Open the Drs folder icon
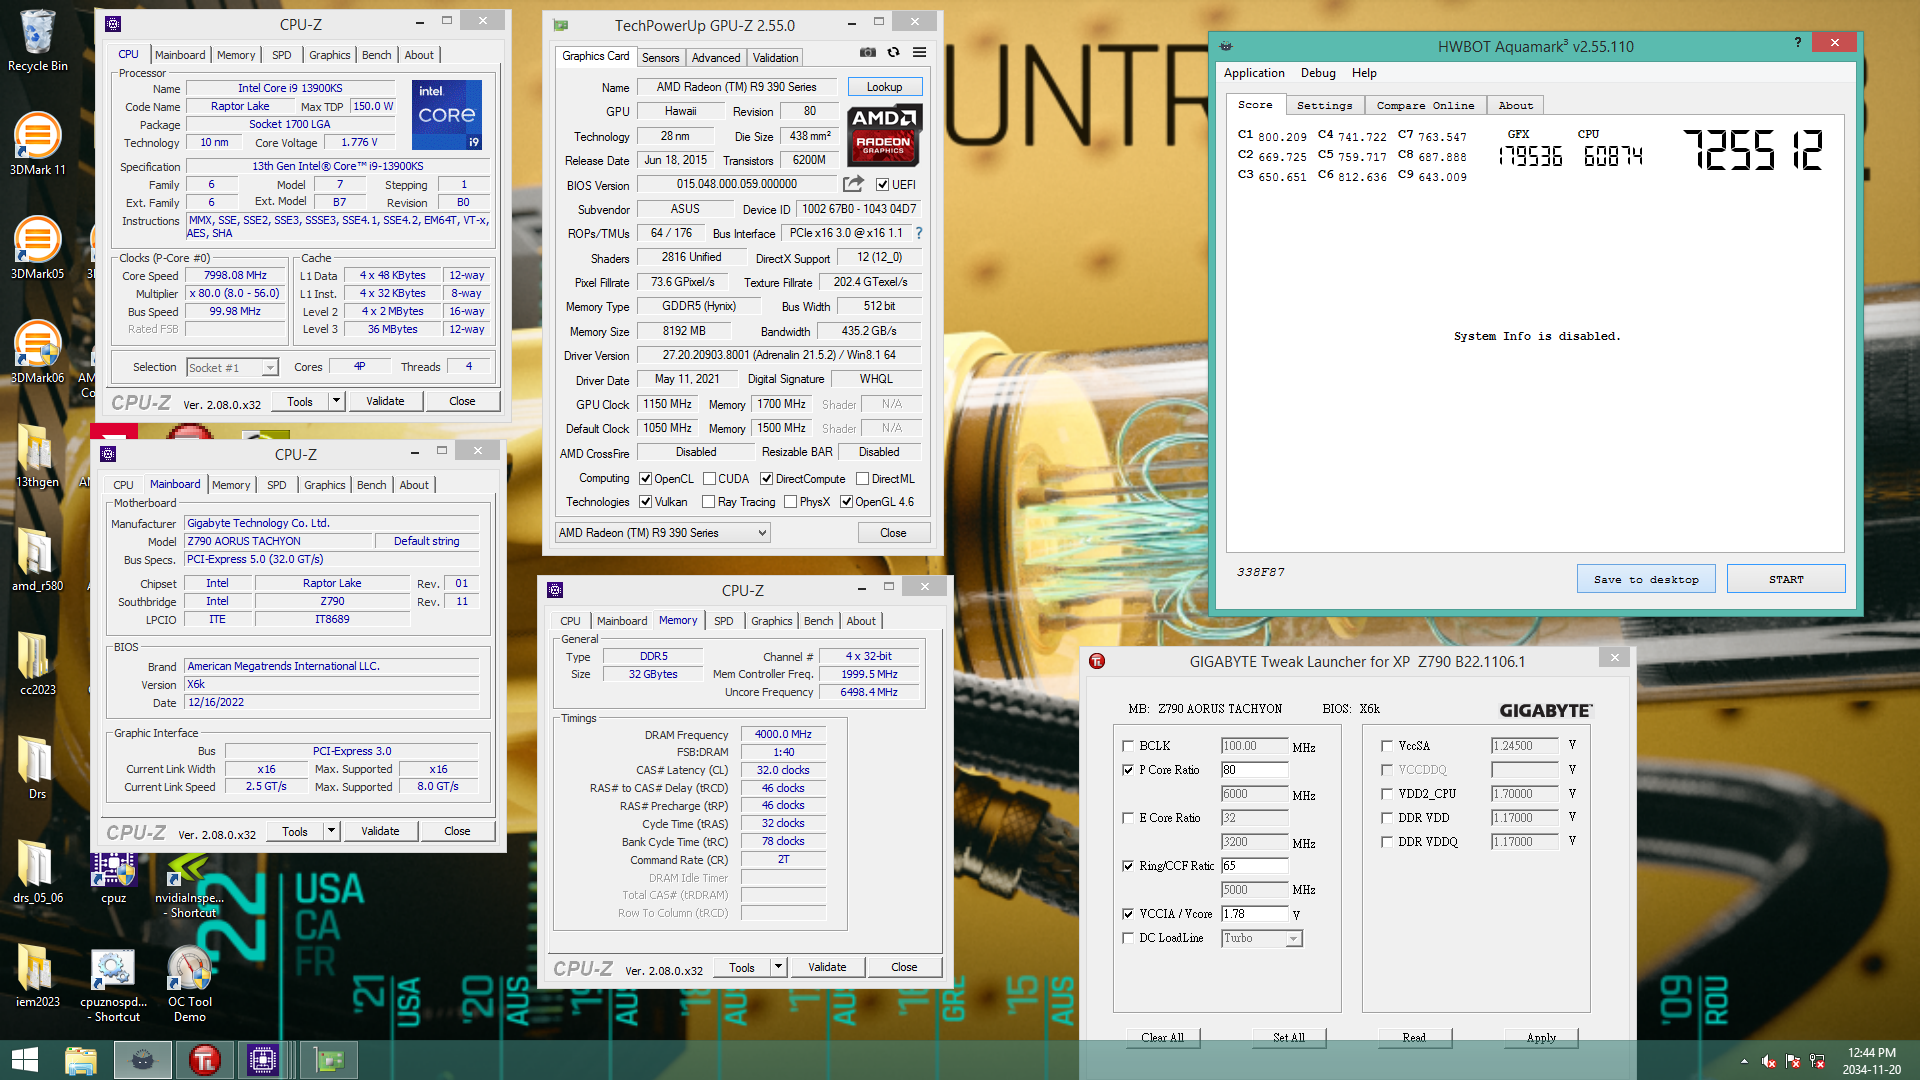Viewport: 1920px width, 1080px height. [37, 768]
